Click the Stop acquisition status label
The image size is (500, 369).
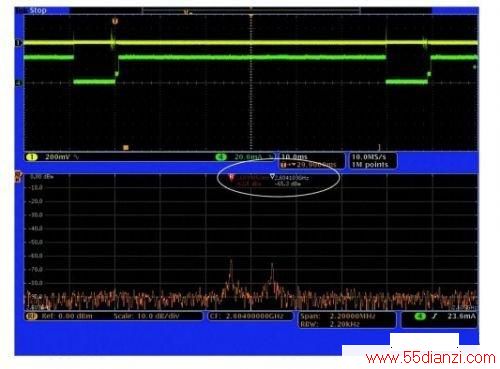38,10
